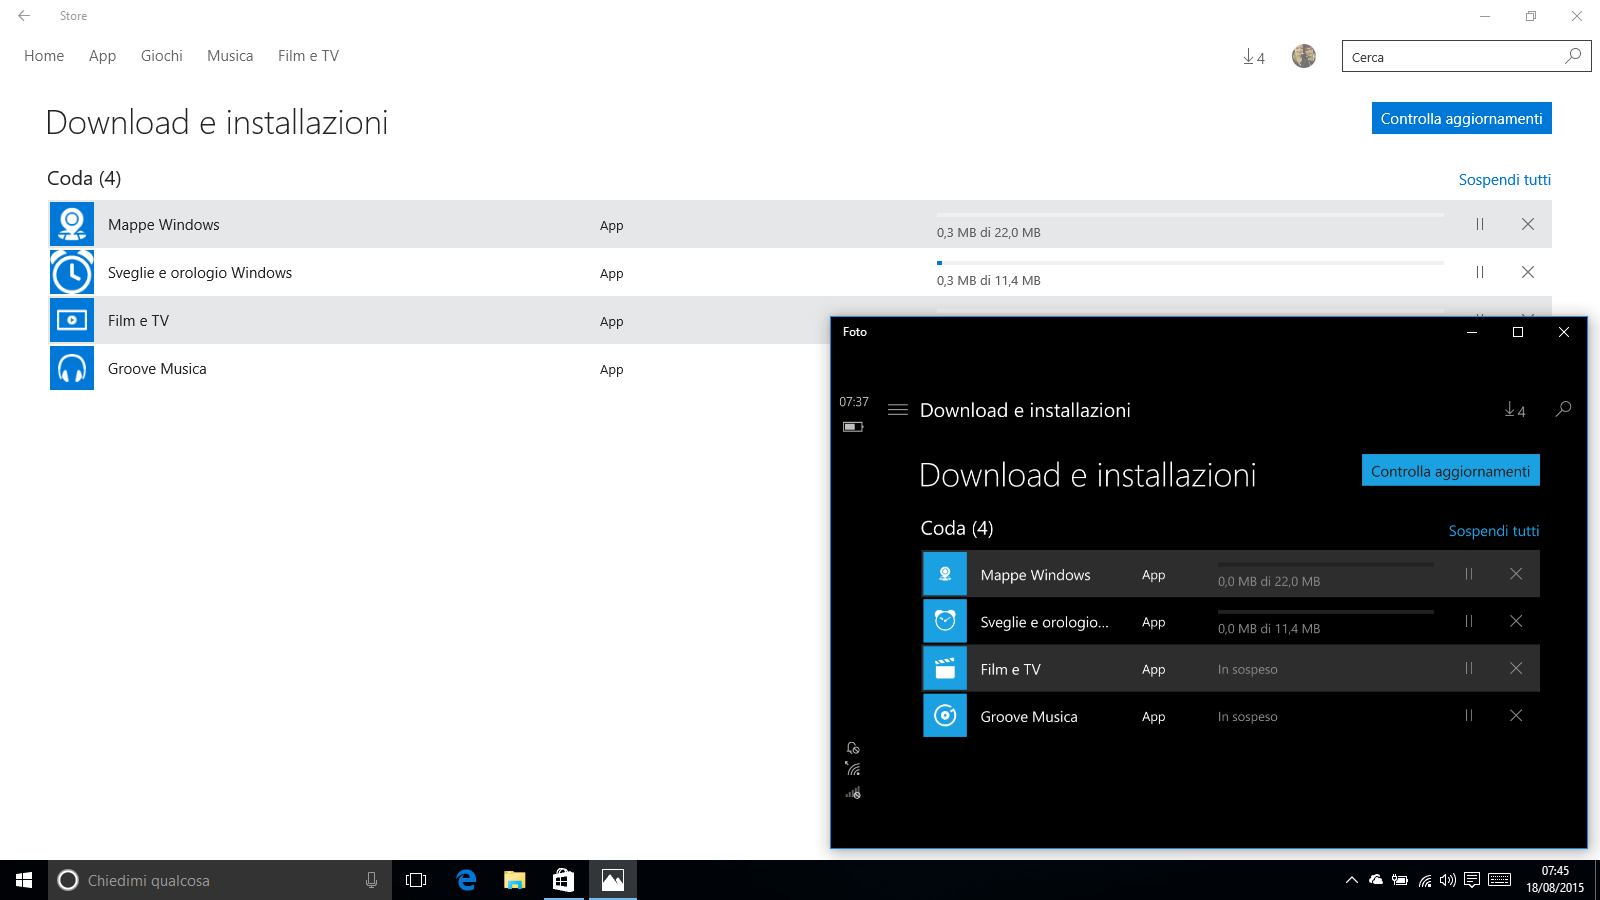
Task: Click the Film e TV app icon in Store
Action: [72, 320]
